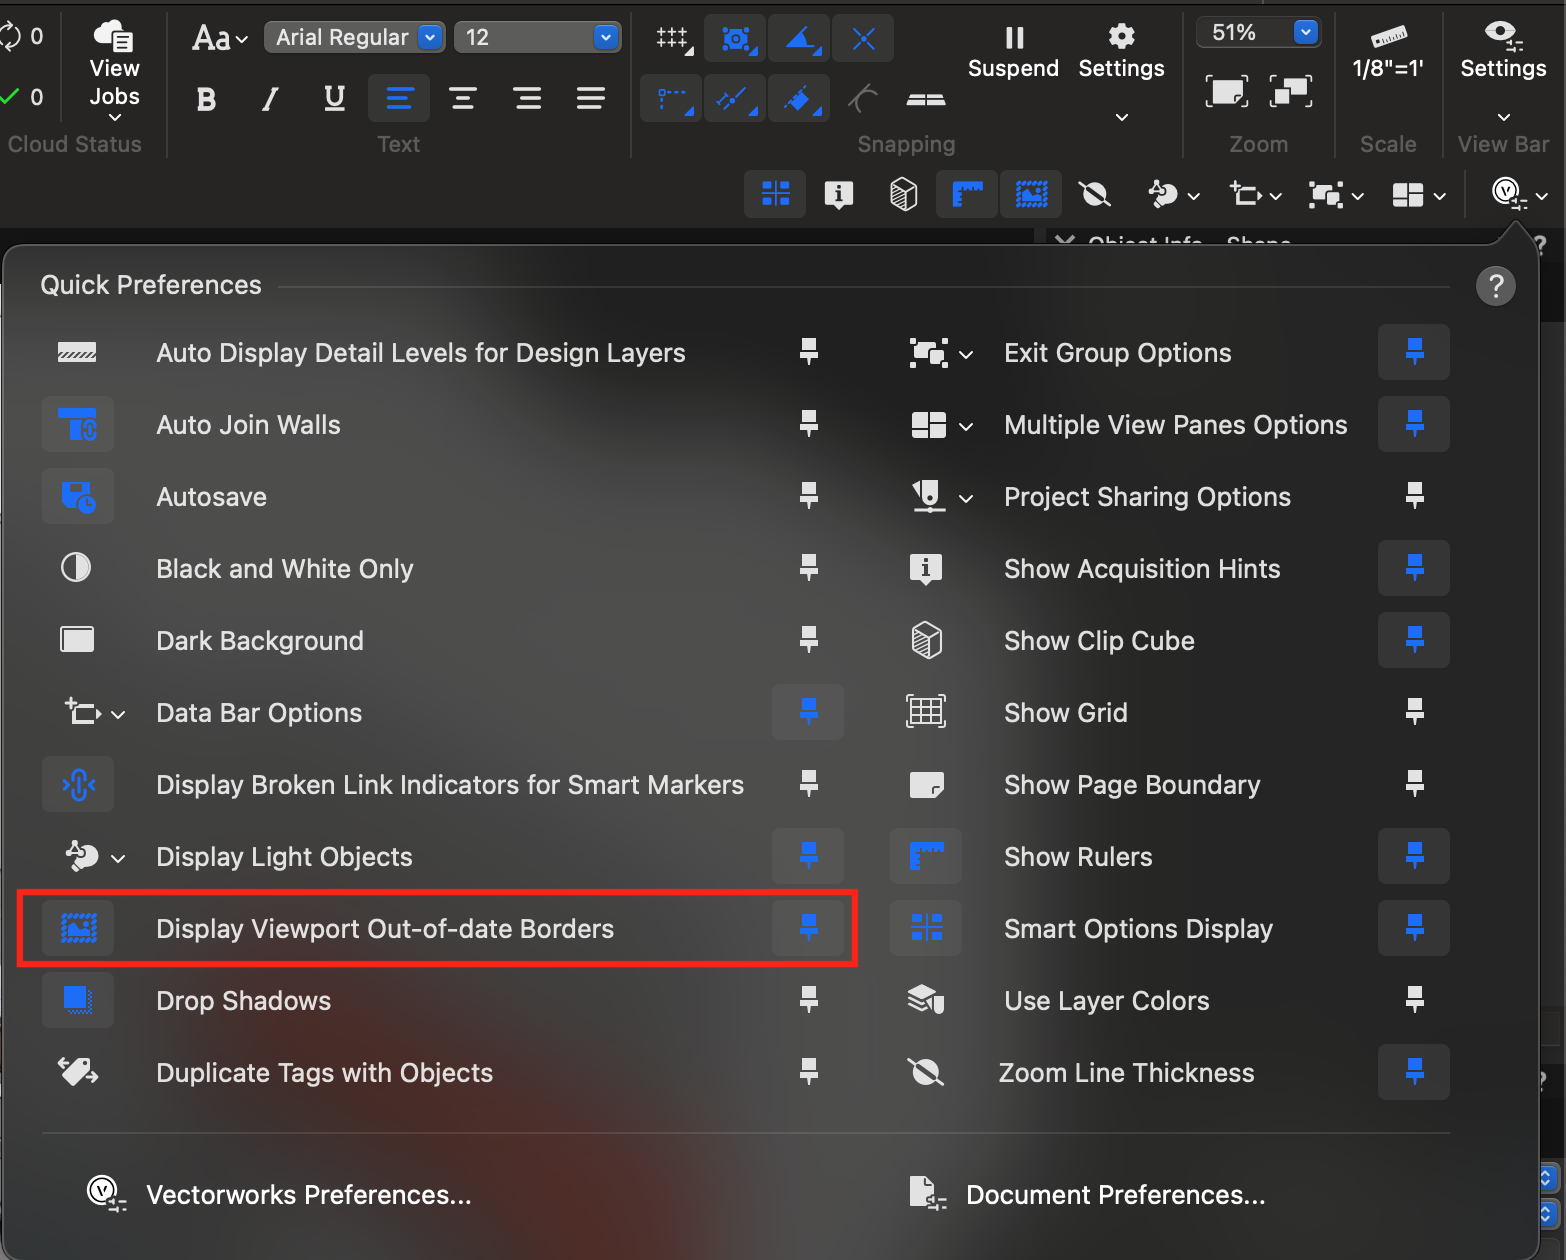Select Duplicate Tags with Objects entry

[x=324, y=1073]
